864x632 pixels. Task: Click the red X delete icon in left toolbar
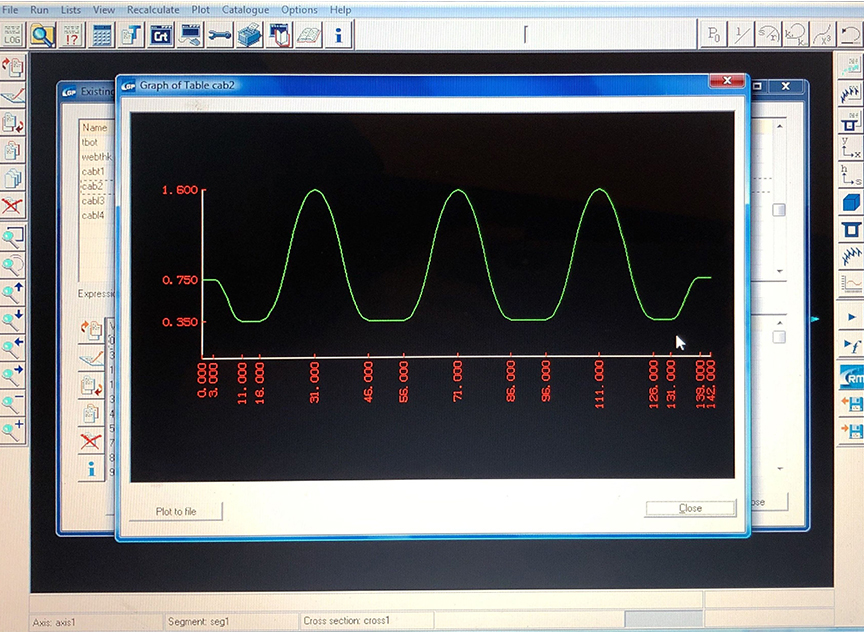point(13,207)
